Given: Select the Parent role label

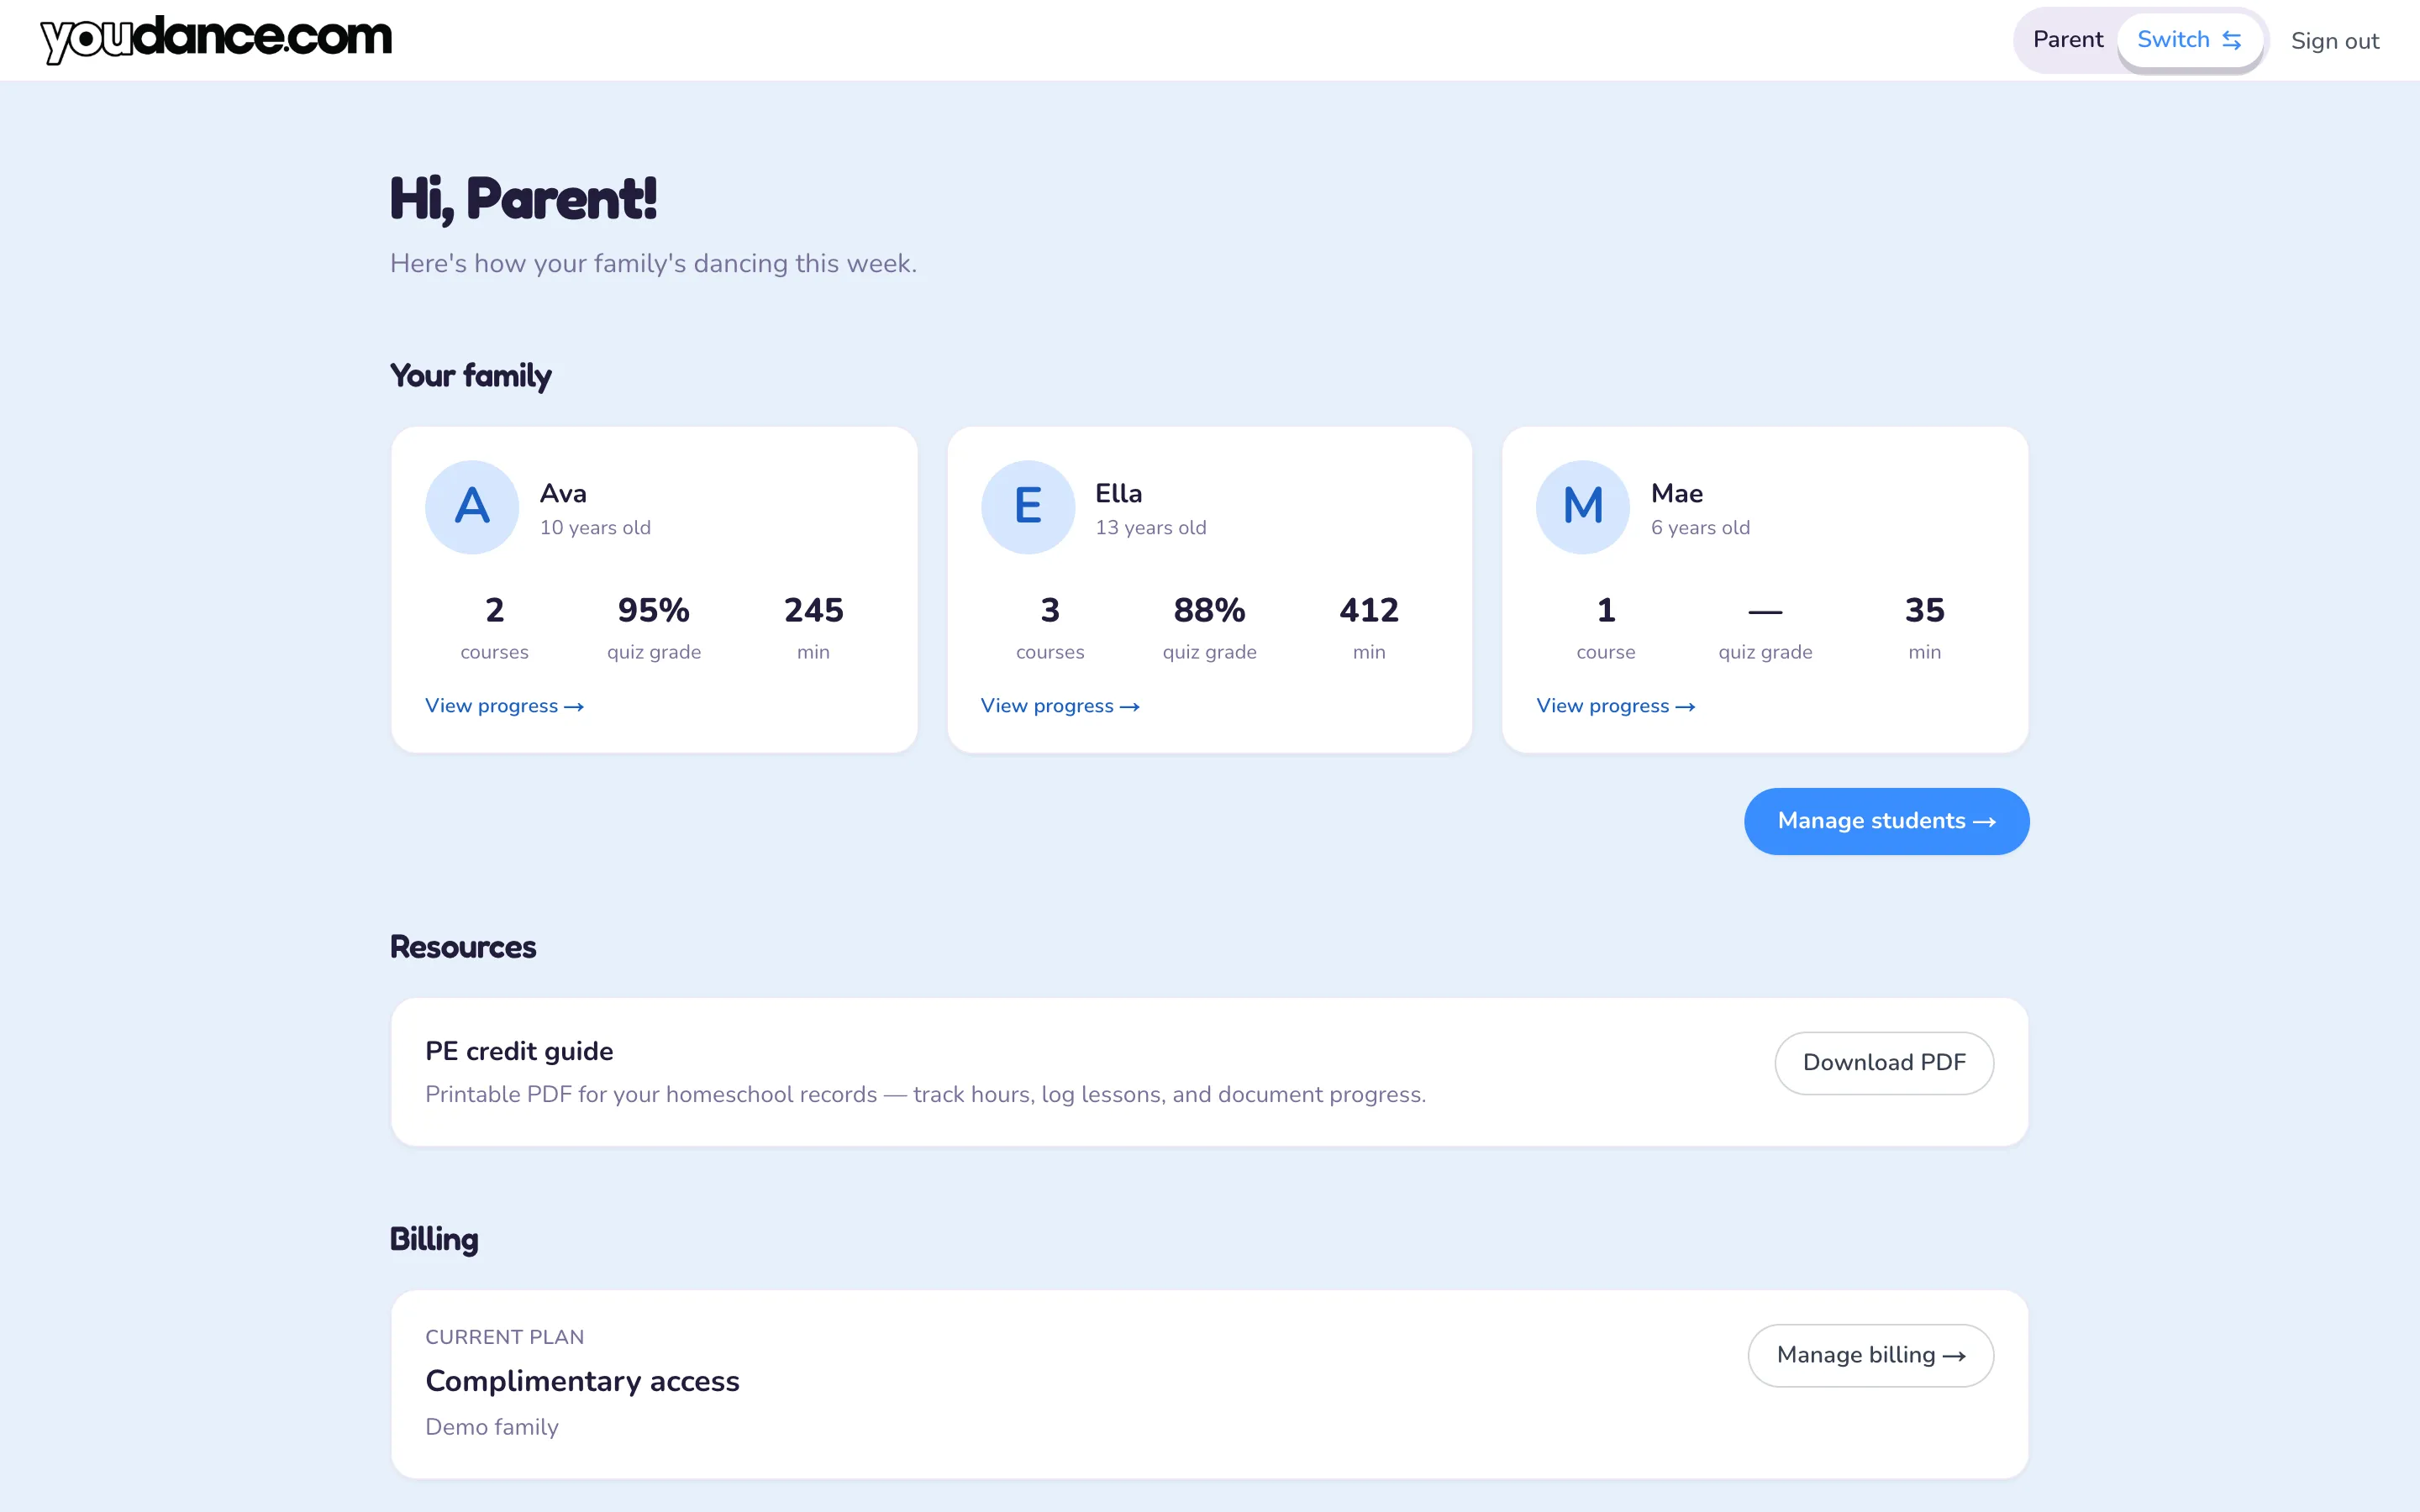Looking at the screenshot, I should click(2067, 40).
